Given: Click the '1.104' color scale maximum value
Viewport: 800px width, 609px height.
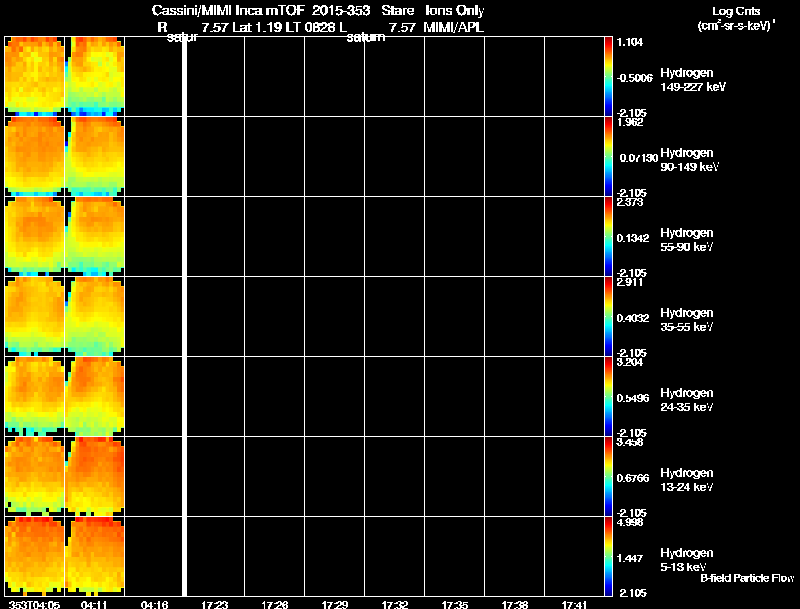Looking at the screenshot, I should (630, 42).
